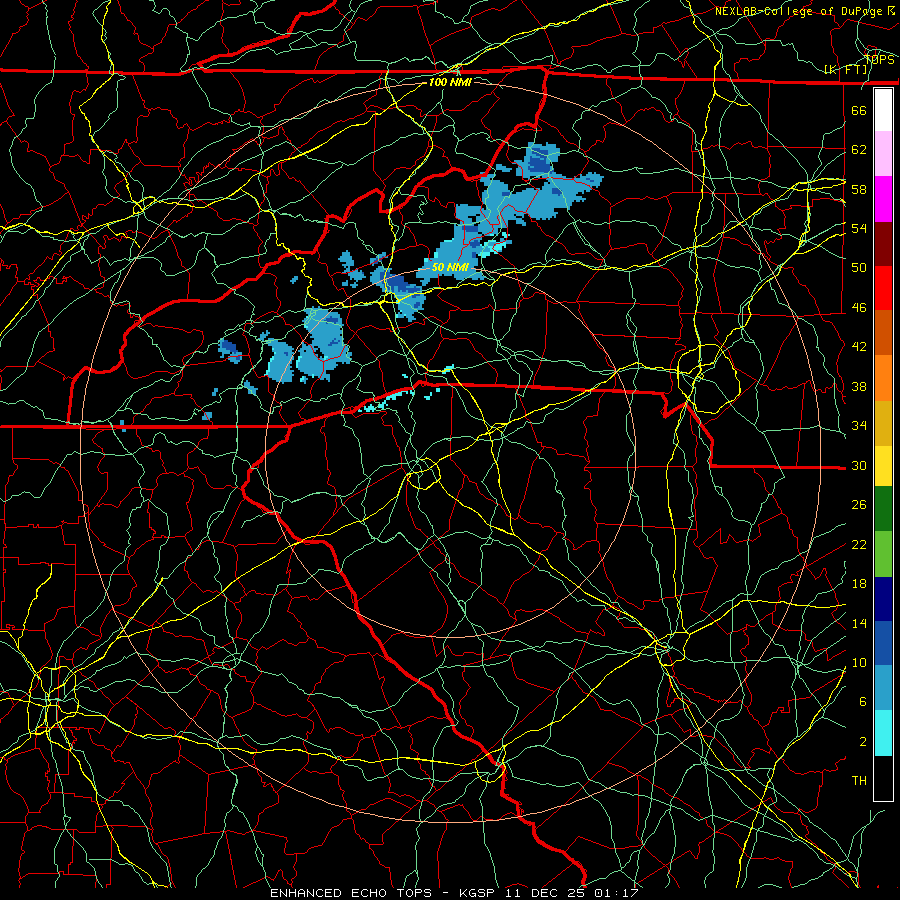Click the 6 scale value
900x900 pixels.
tap(863, 703)
